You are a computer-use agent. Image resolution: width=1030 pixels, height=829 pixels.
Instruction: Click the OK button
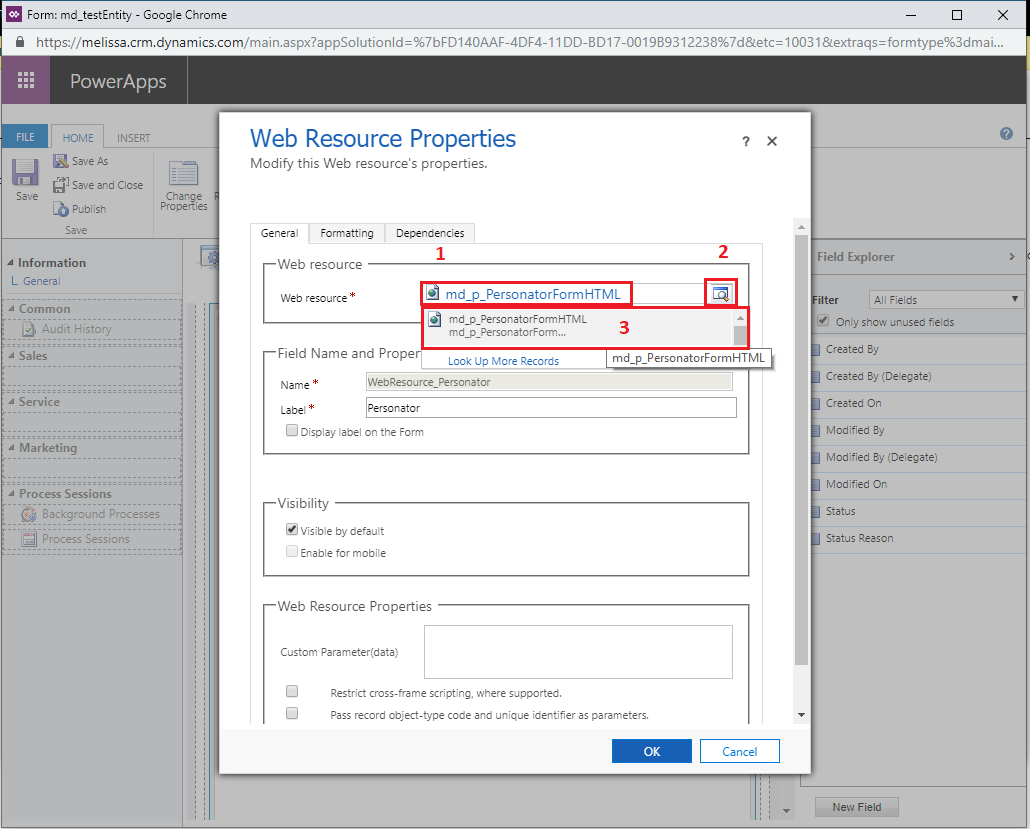pyautogui.click(x=652, y=751)
